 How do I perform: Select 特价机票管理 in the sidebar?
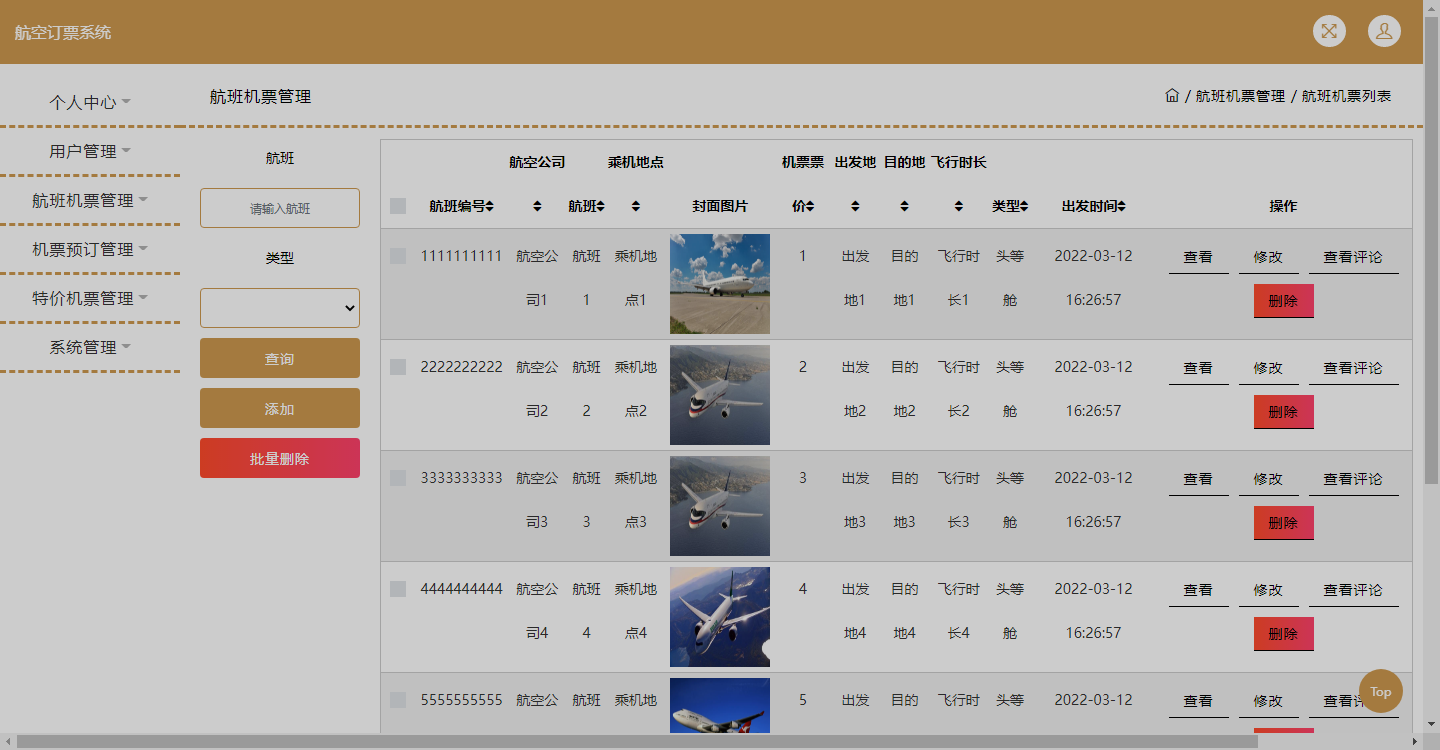(88, 298)
